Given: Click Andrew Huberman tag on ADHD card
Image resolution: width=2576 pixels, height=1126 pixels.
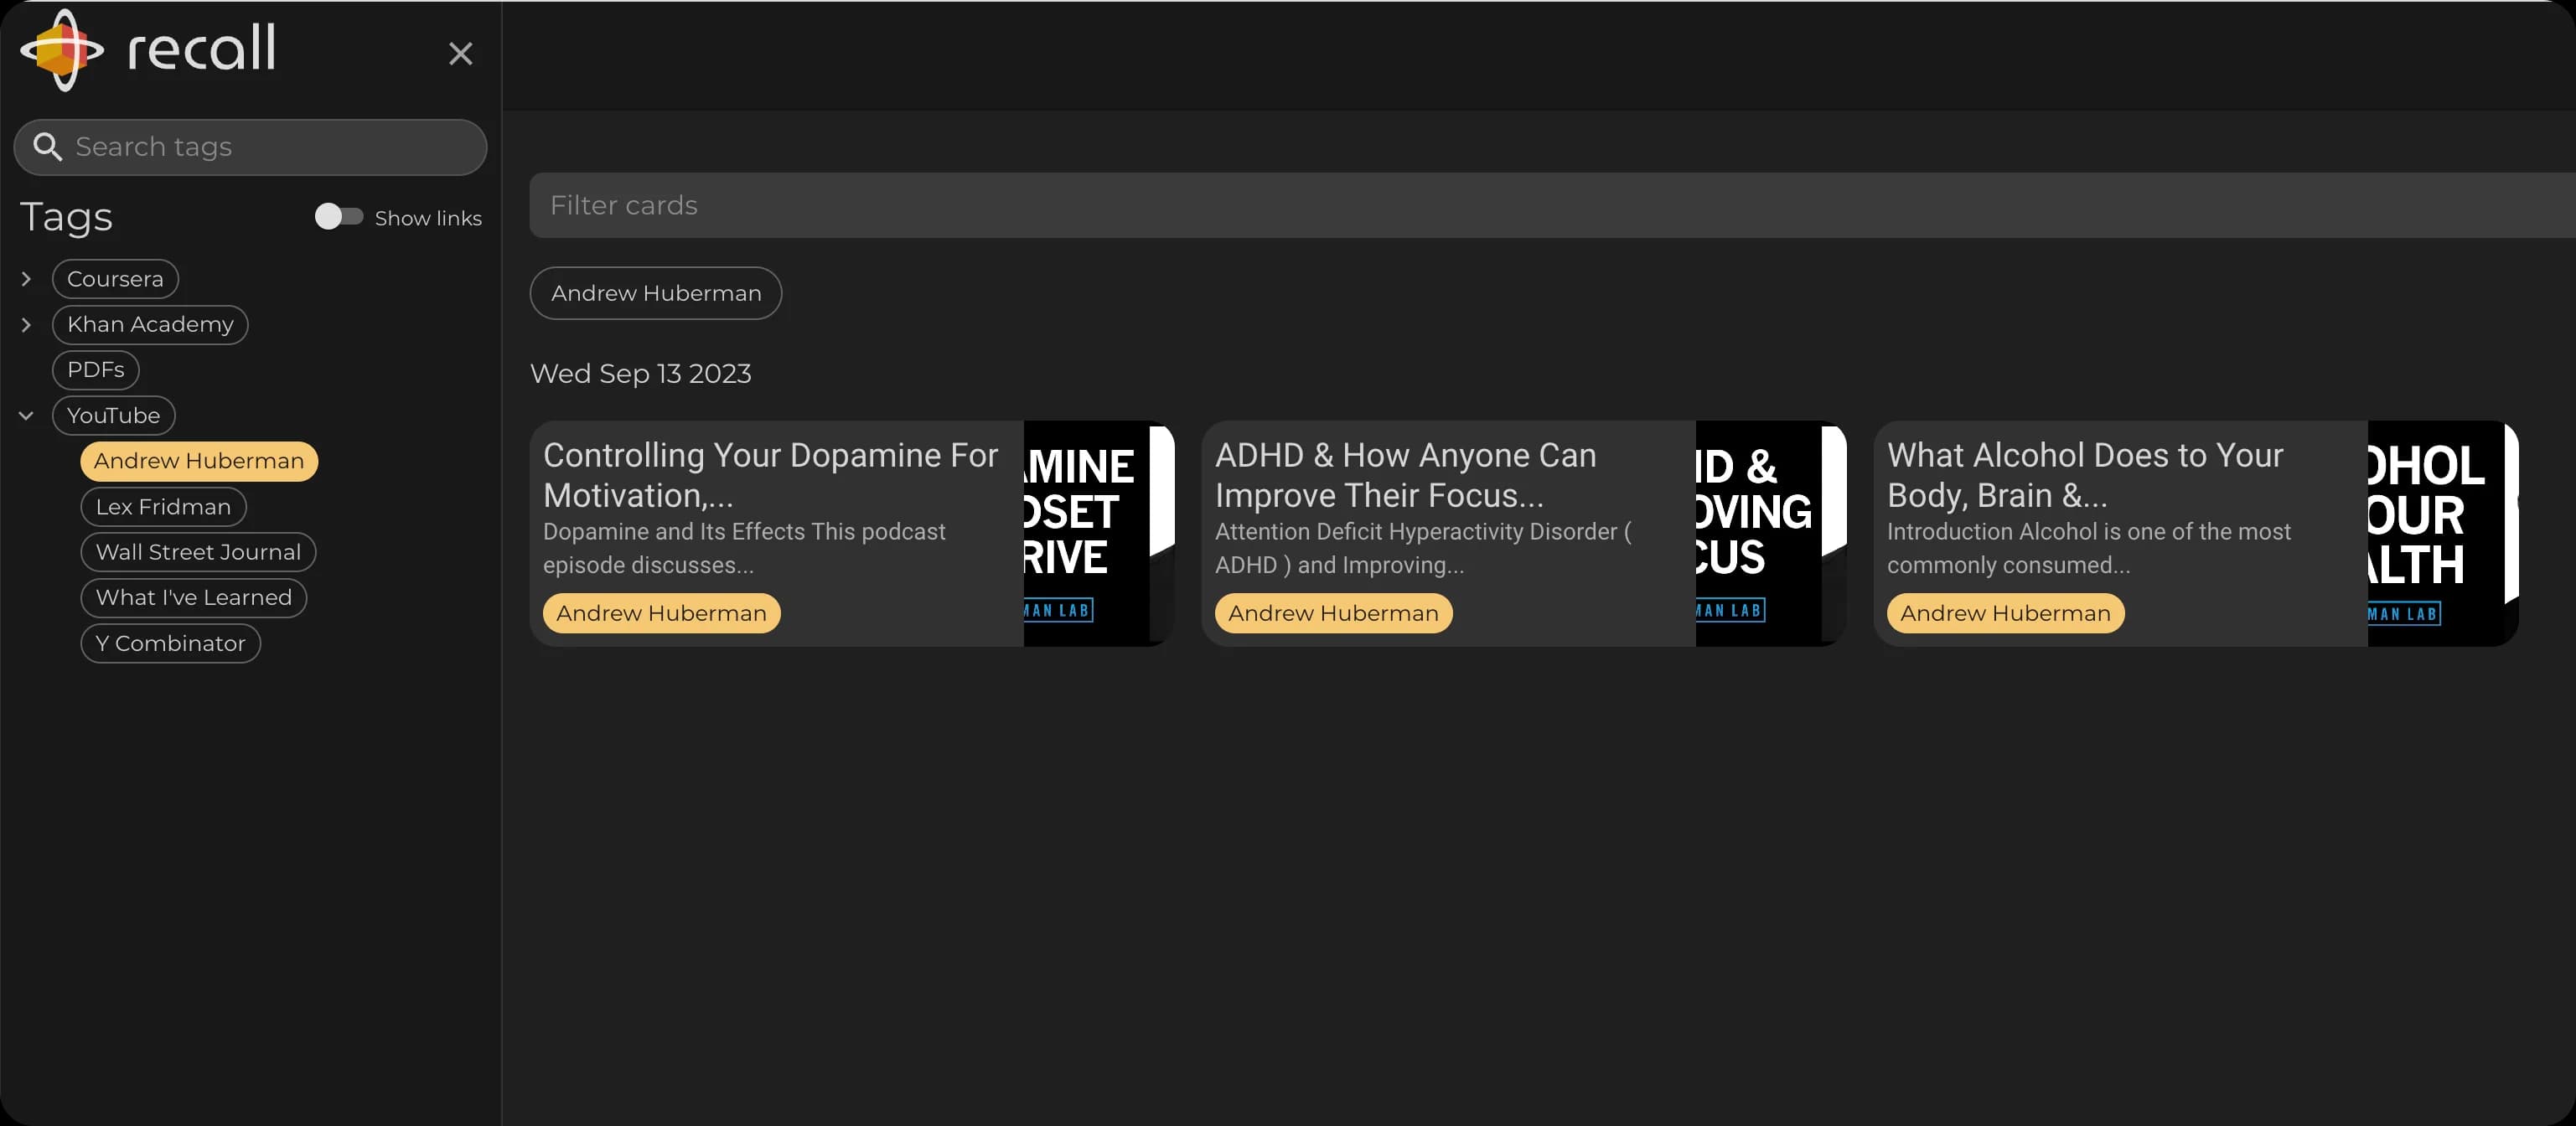Looking at the screenshot, I should 1334,613.
